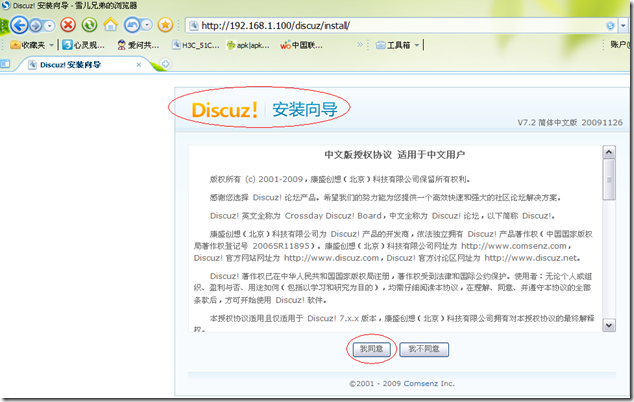
Task: Open the 心灵舰... bookmark
Action: (83, 45)
